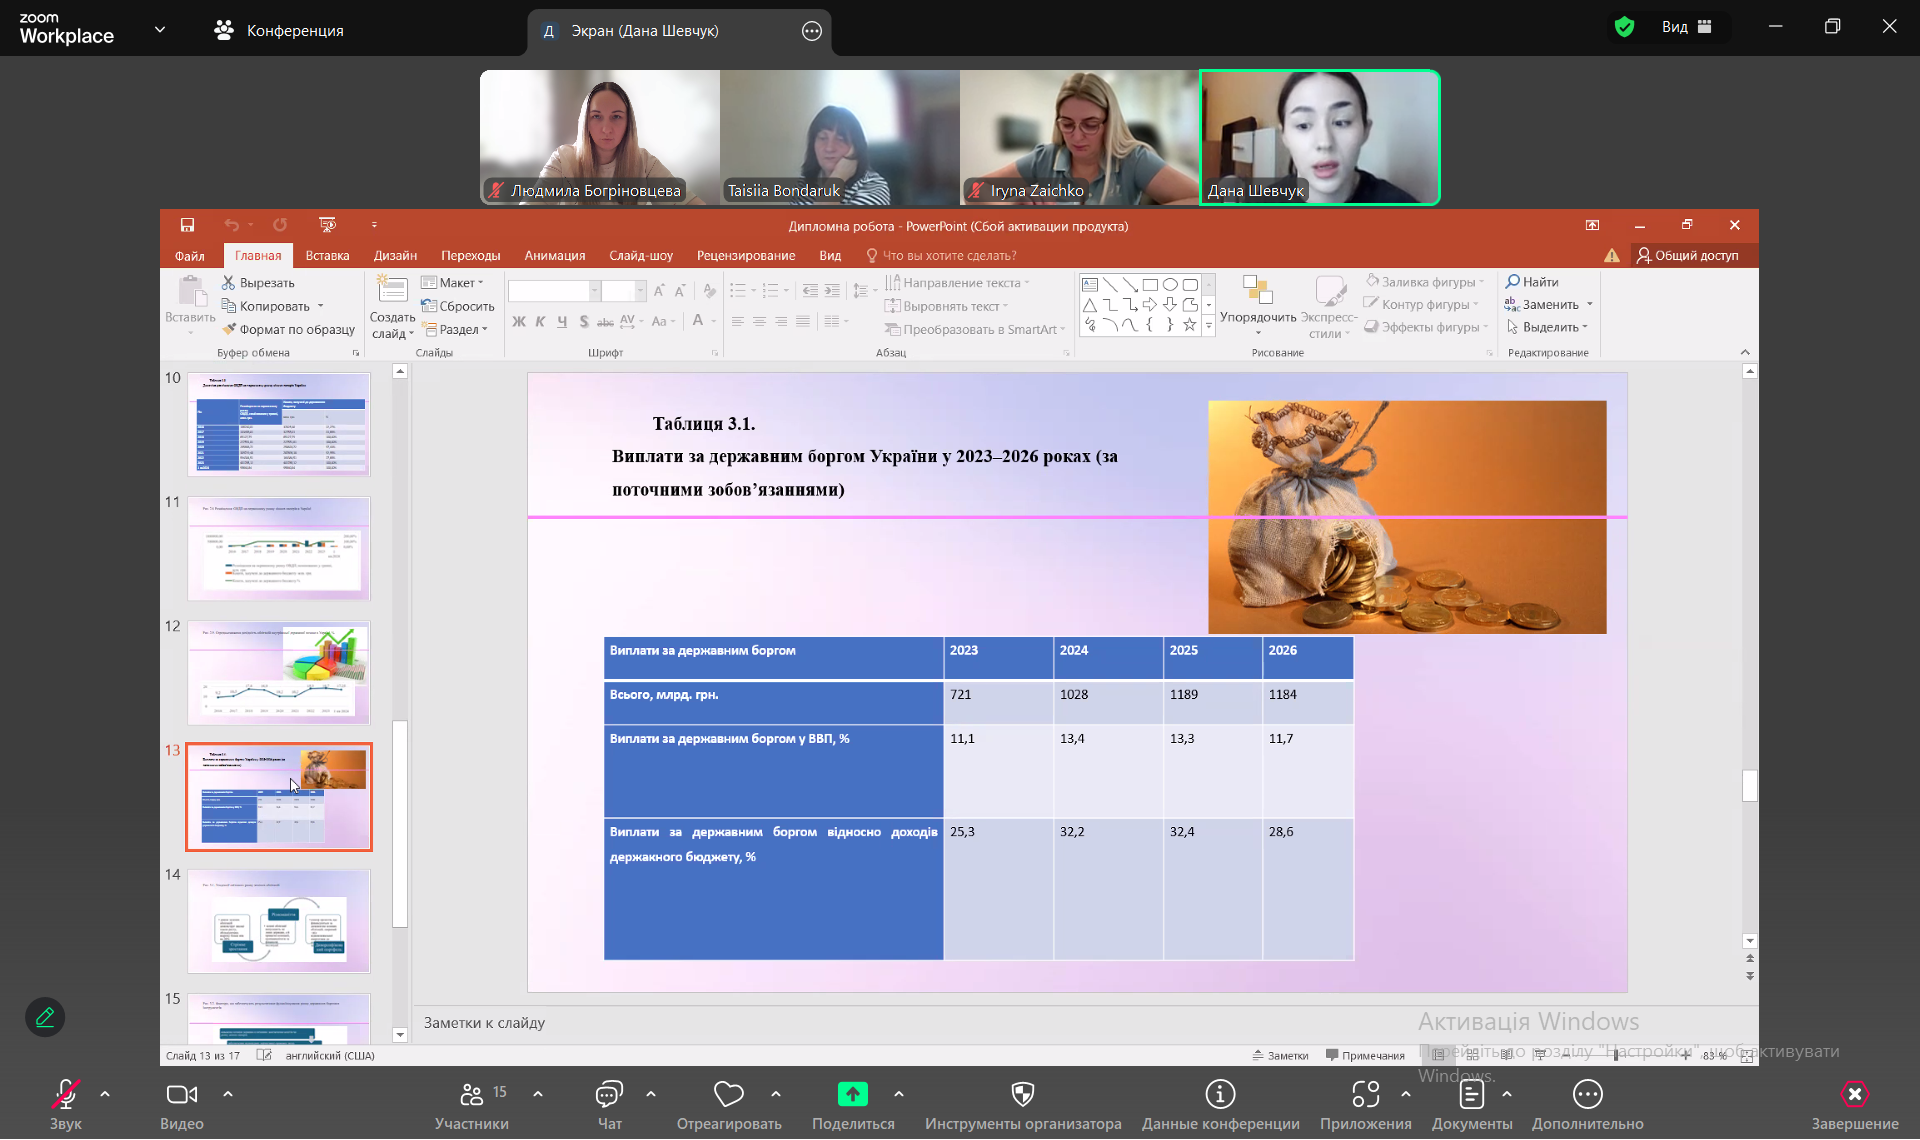Open Conference Info icon

tap(1220, 1095)
